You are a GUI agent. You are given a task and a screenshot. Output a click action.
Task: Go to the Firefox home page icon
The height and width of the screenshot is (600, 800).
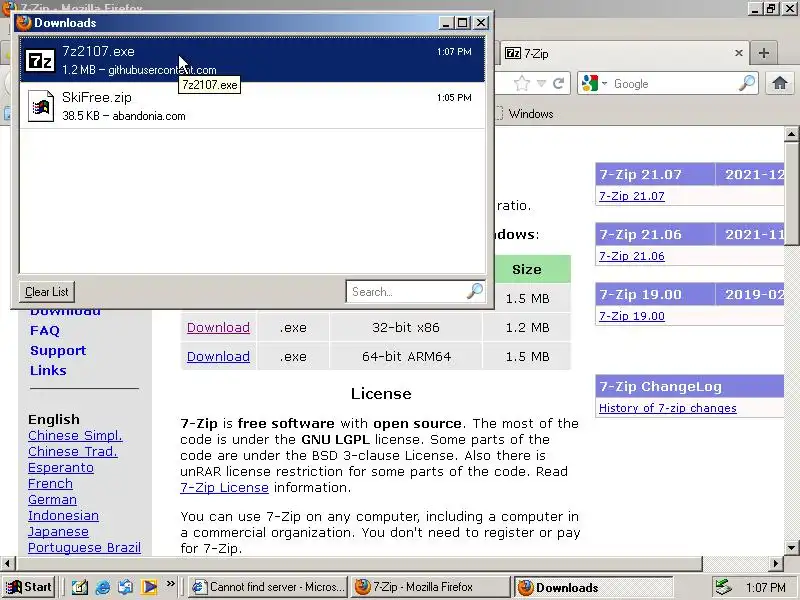780,83
